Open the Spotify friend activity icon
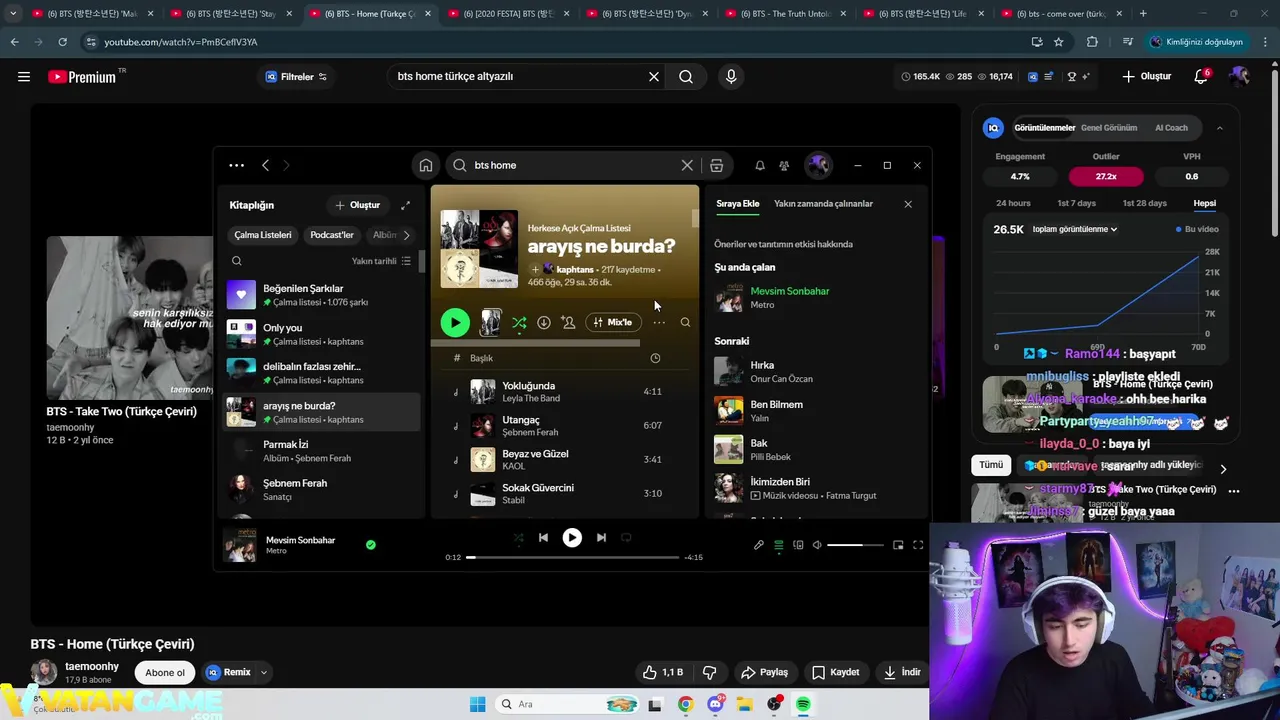The height and width of the screenshot is (720, 1280). [x=784, y=165]
